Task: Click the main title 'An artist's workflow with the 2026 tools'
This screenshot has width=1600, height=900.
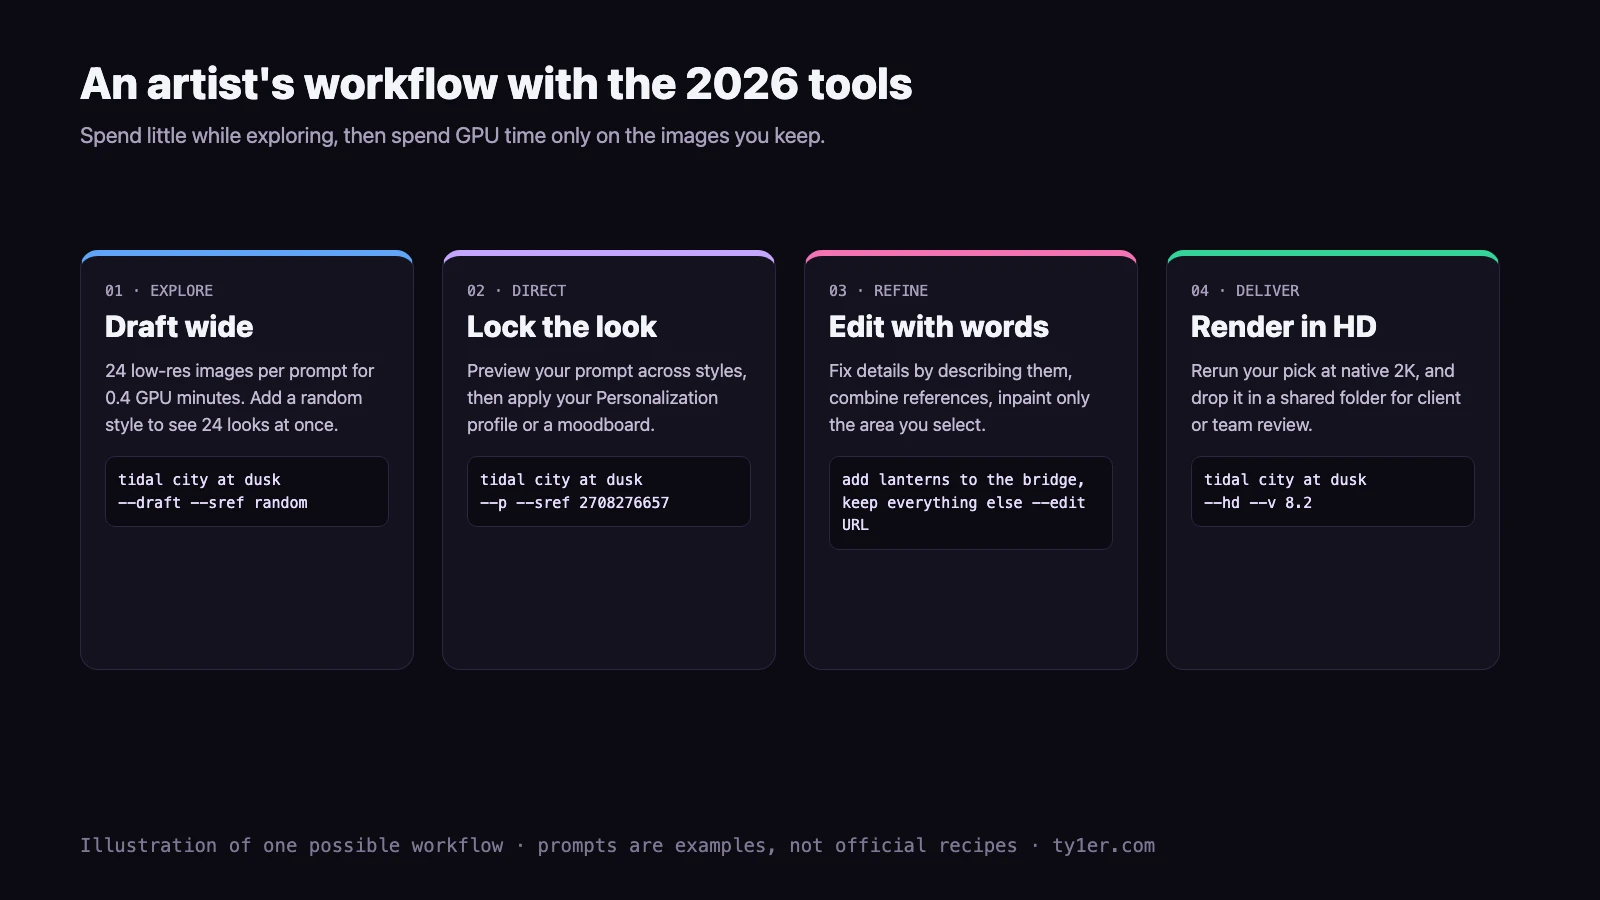Action: (x=496, y=84)
